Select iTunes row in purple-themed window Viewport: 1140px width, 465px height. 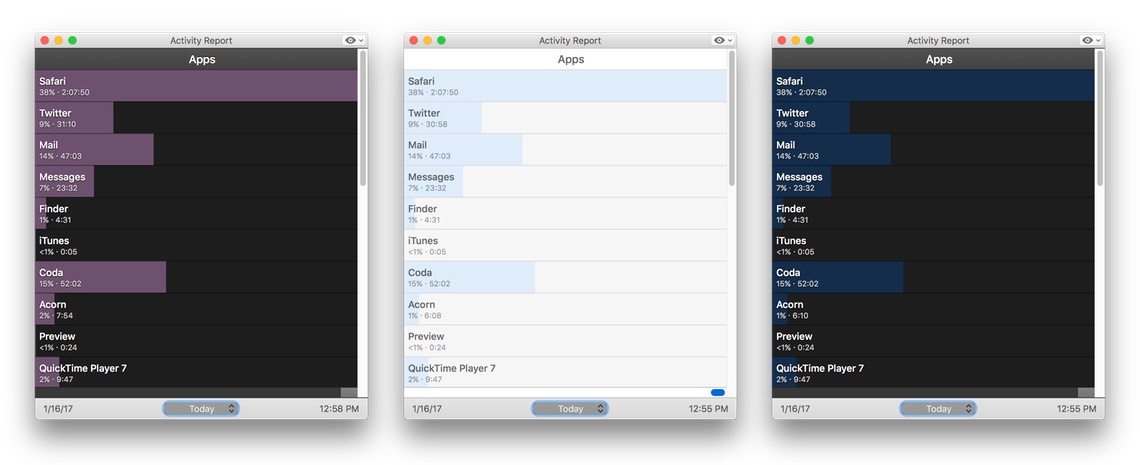point(196,246)
